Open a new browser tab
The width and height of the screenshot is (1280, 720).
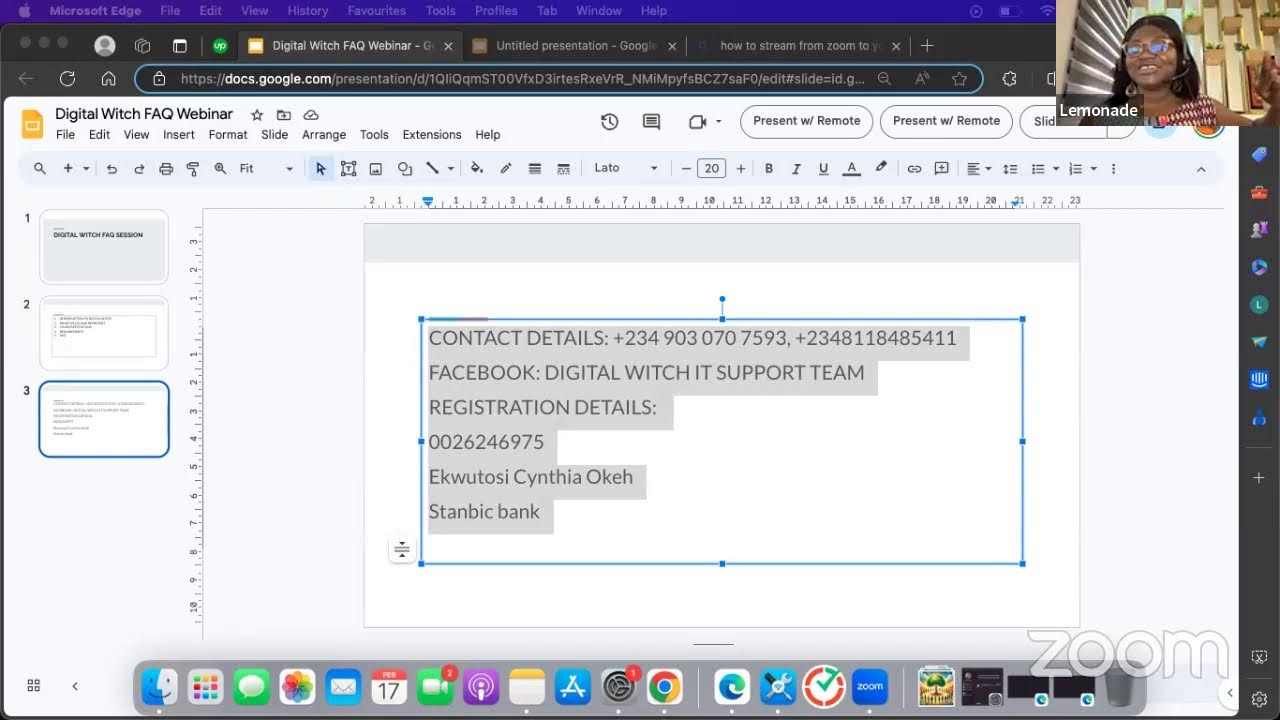point(927,46)
